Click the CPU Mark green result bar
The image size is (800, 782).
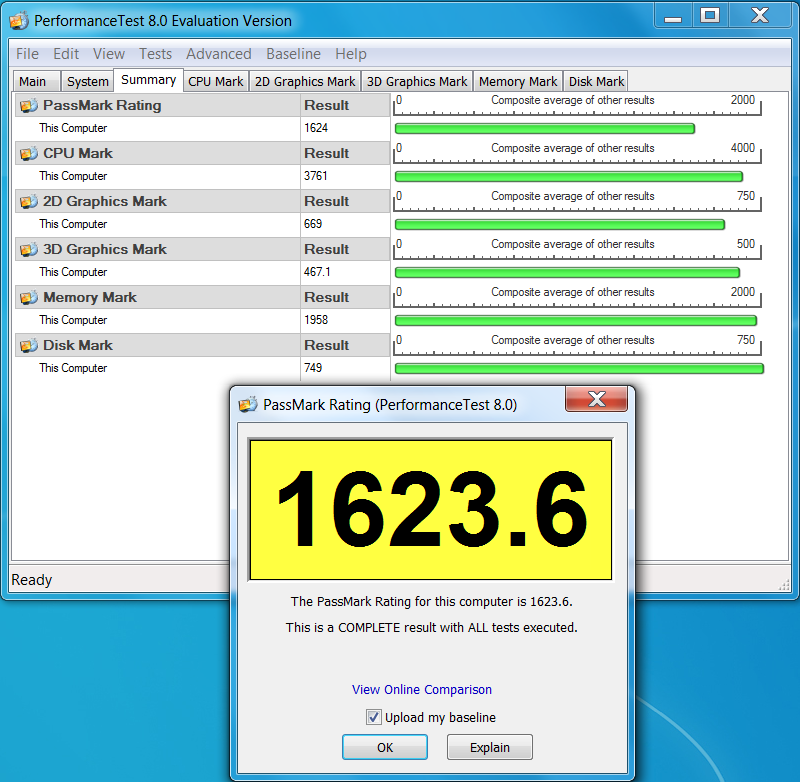click(x=568, y=176)
